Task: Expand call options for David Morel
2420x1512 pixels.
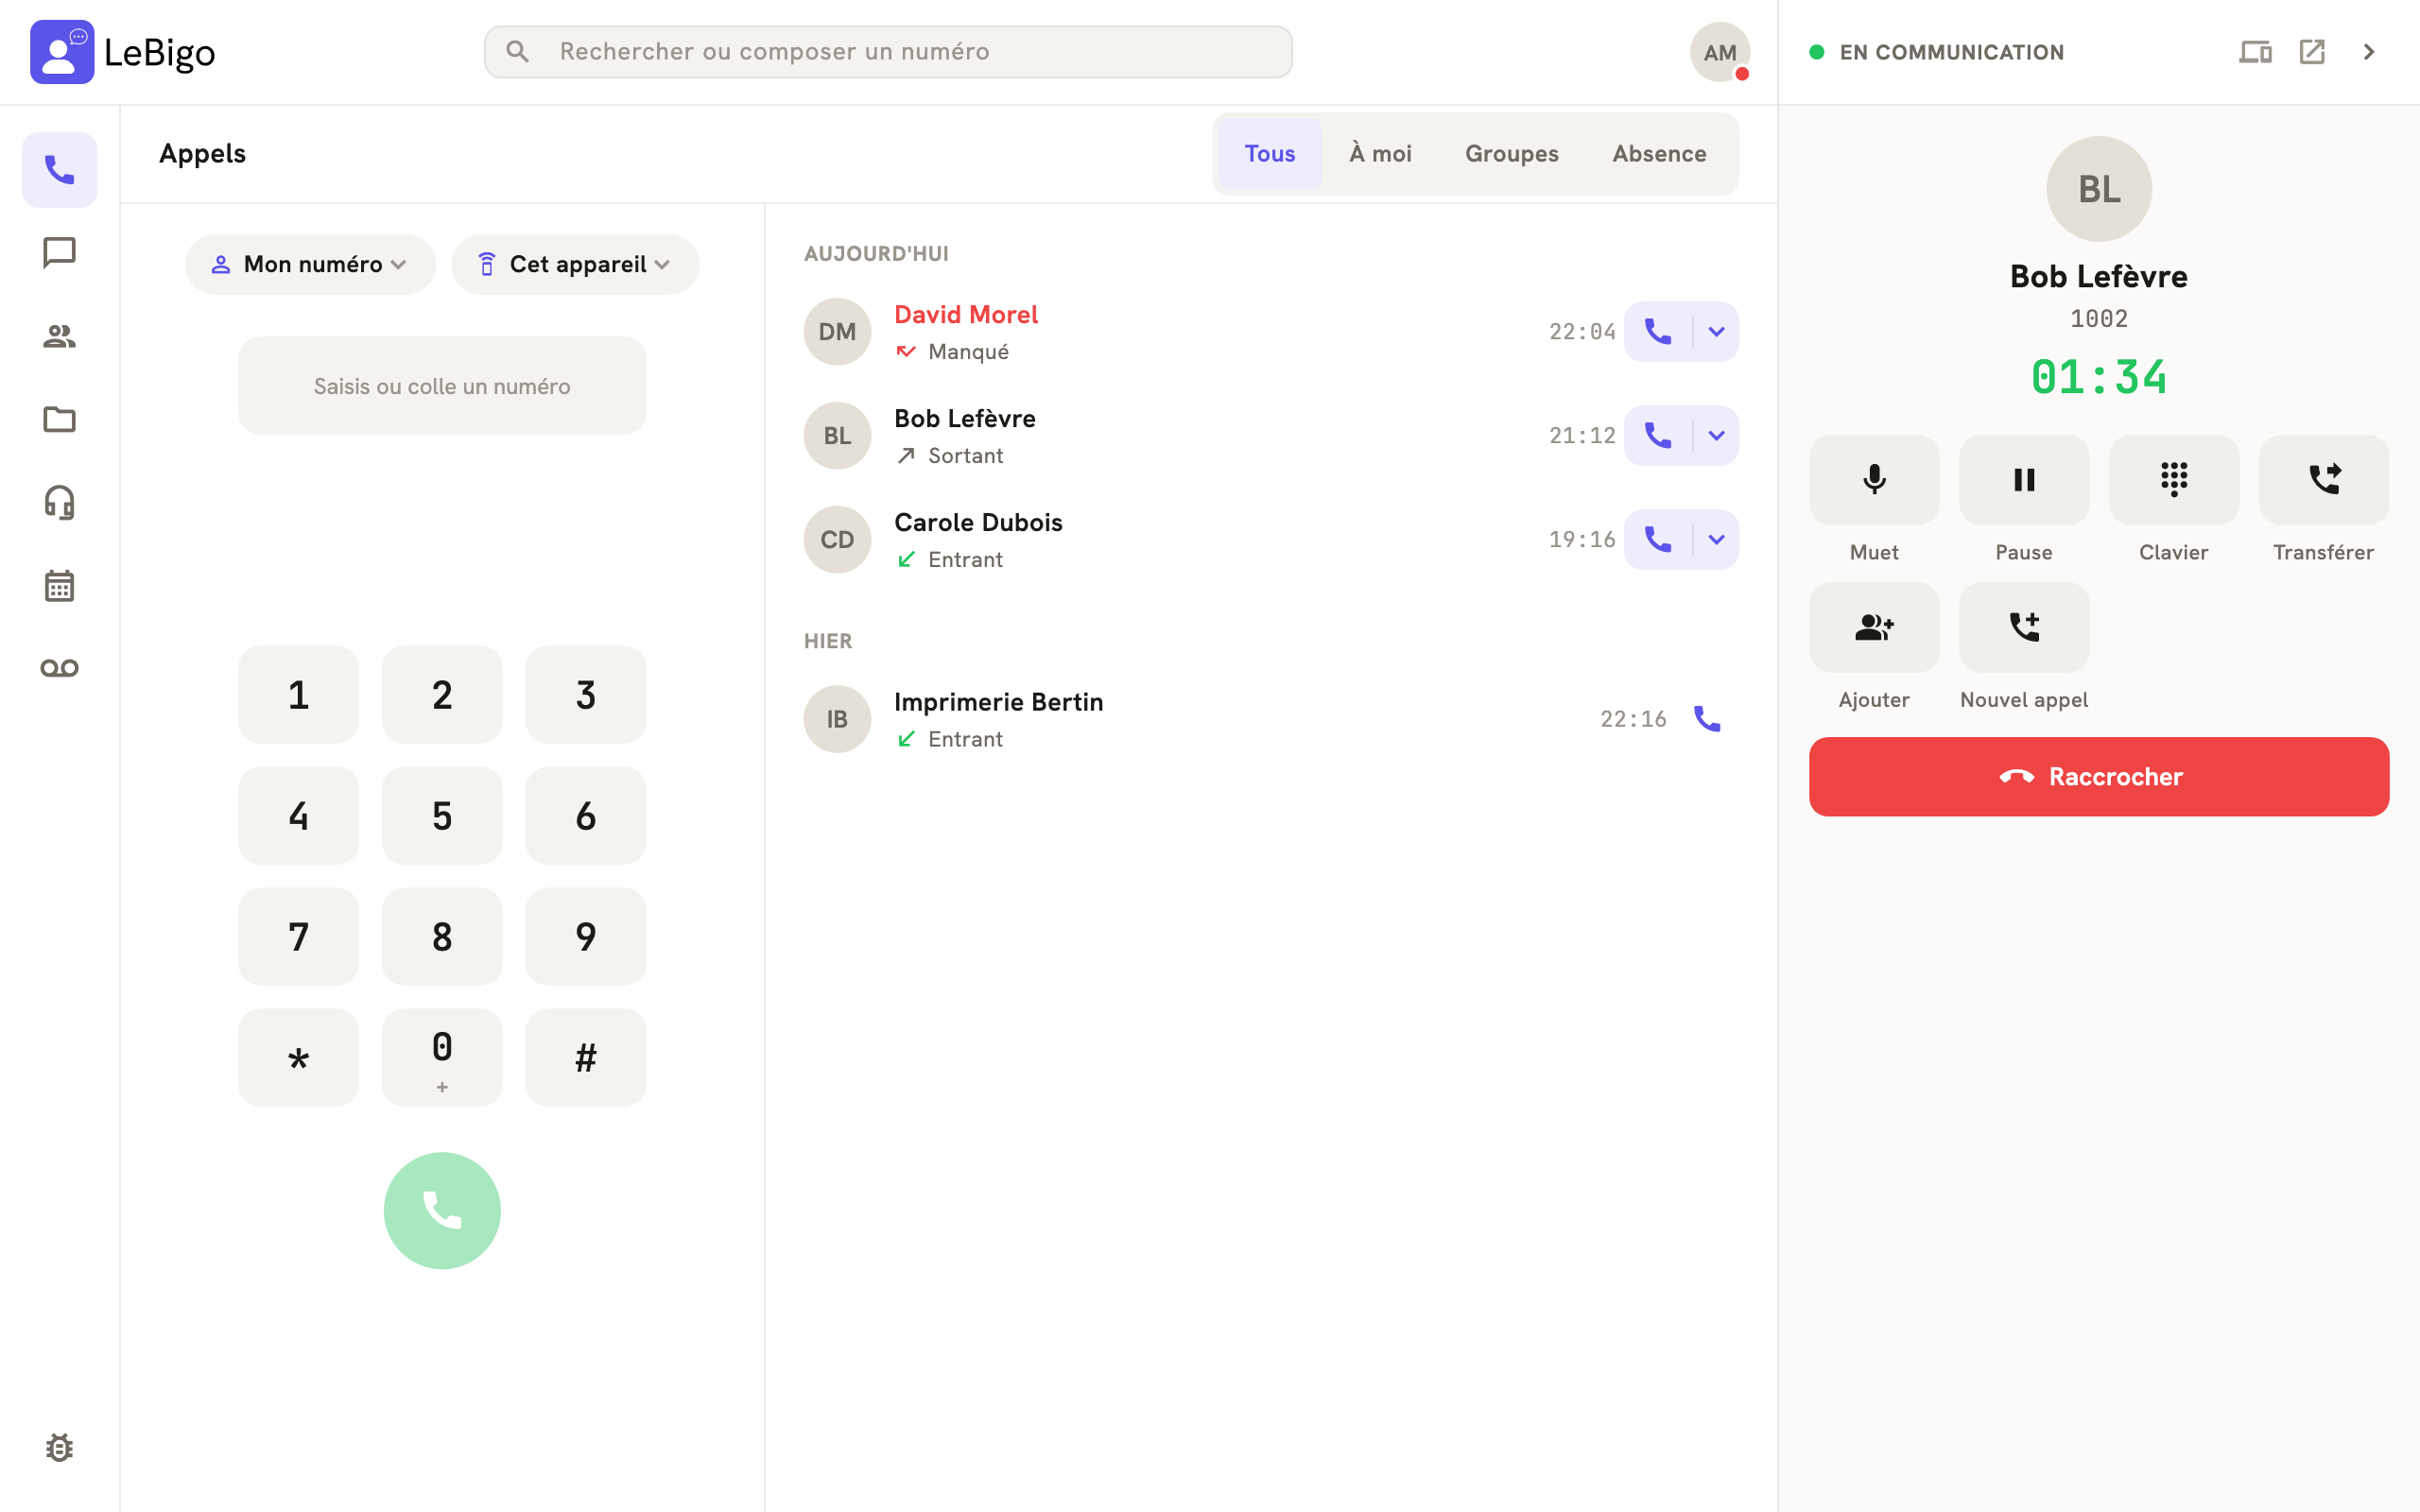Action: (x=1716, y=331)
